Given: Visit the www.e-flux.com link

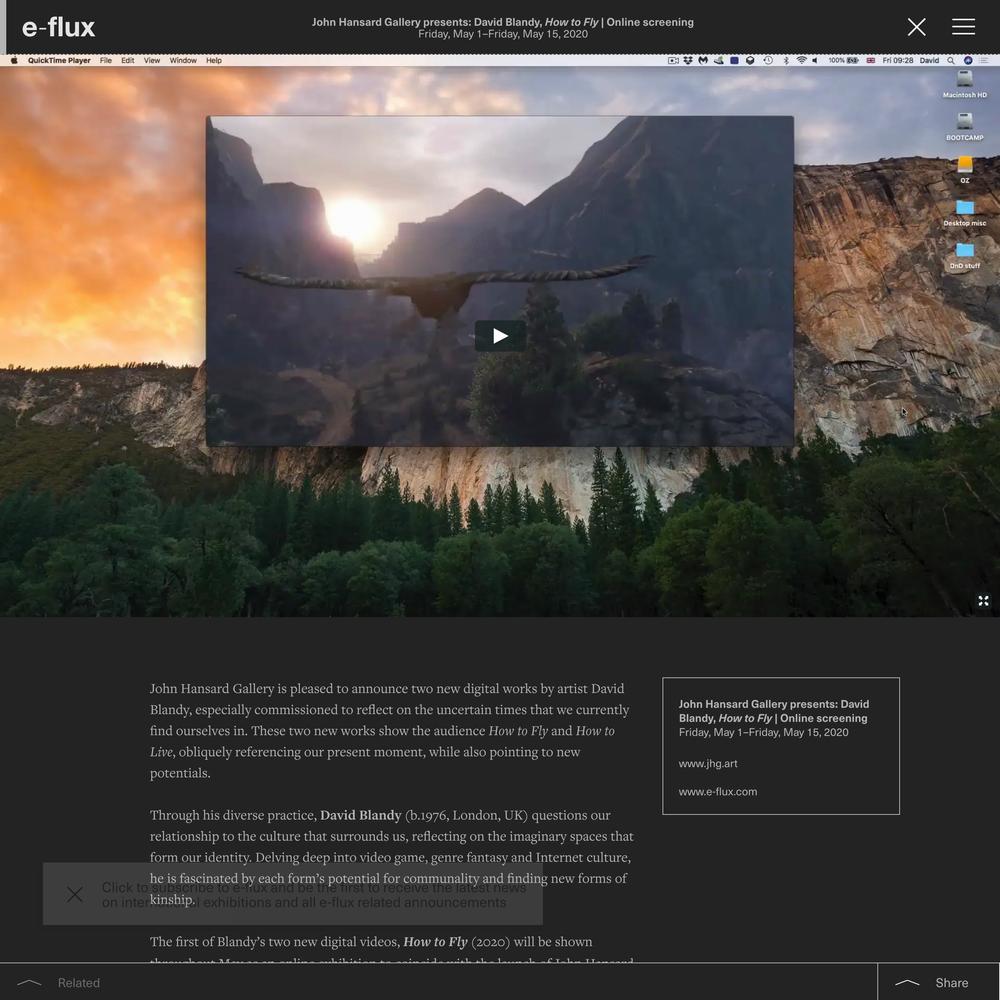Looking at the screenshot, I should coord(718,791).
